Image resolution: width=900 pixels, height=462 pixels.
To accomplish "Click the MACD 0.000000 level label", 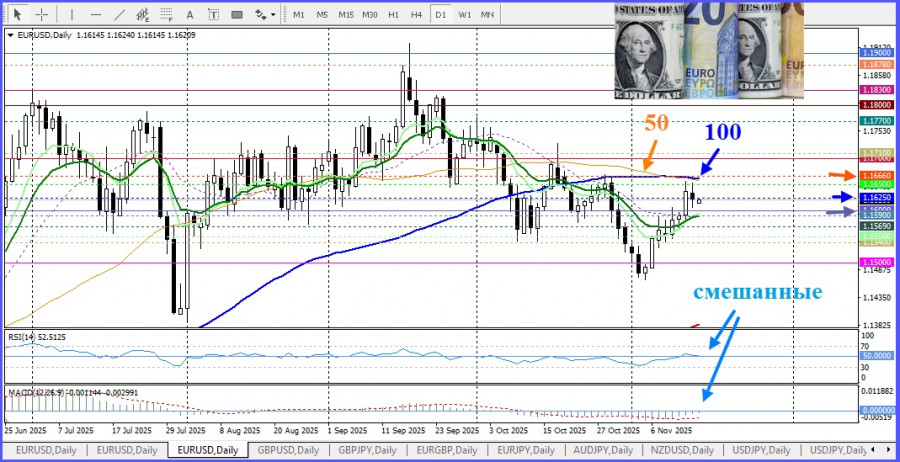I will 878,411.
